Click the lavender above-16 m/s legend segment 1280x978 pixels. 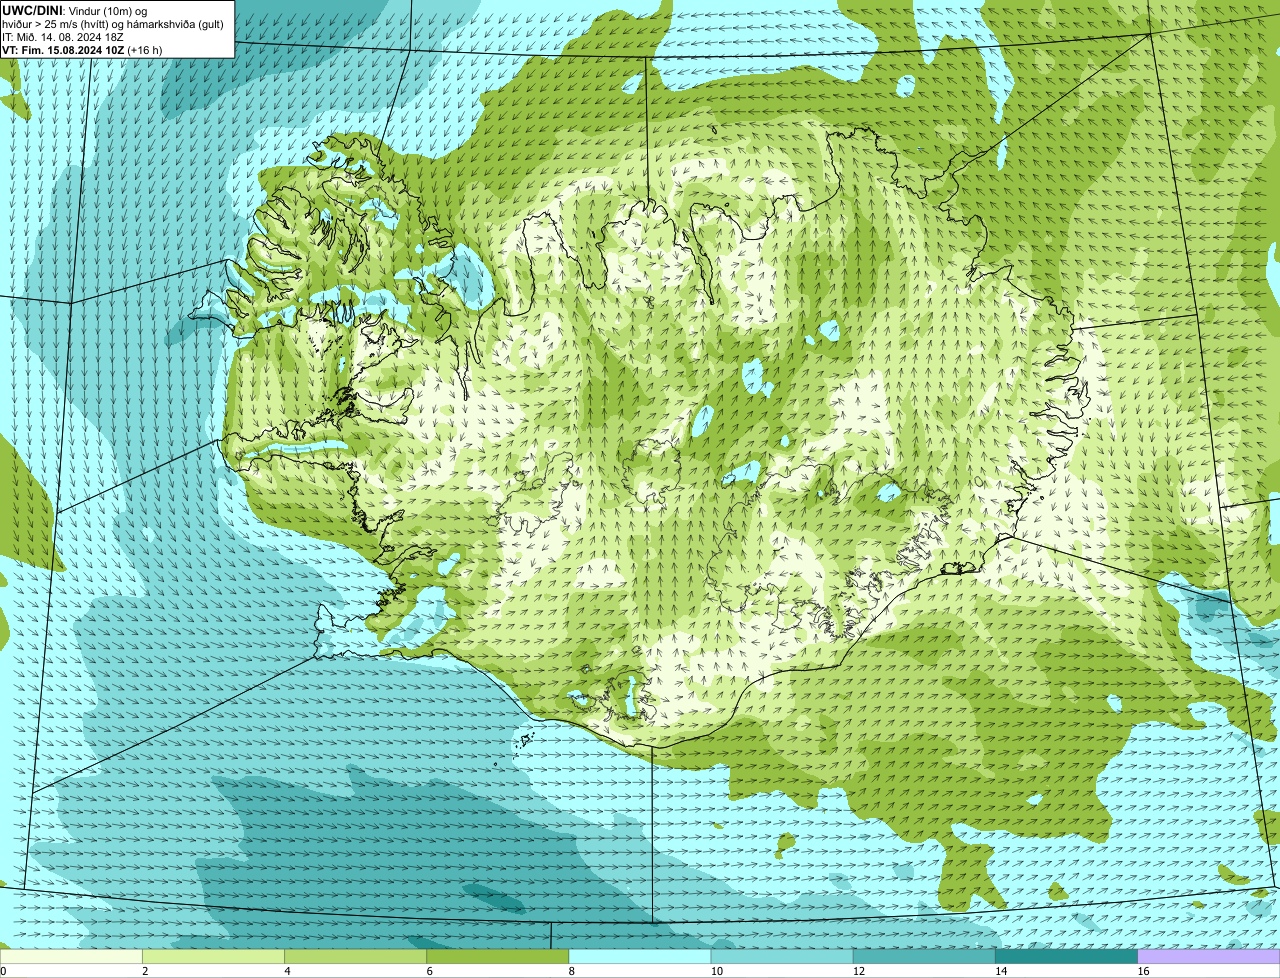1208,957
